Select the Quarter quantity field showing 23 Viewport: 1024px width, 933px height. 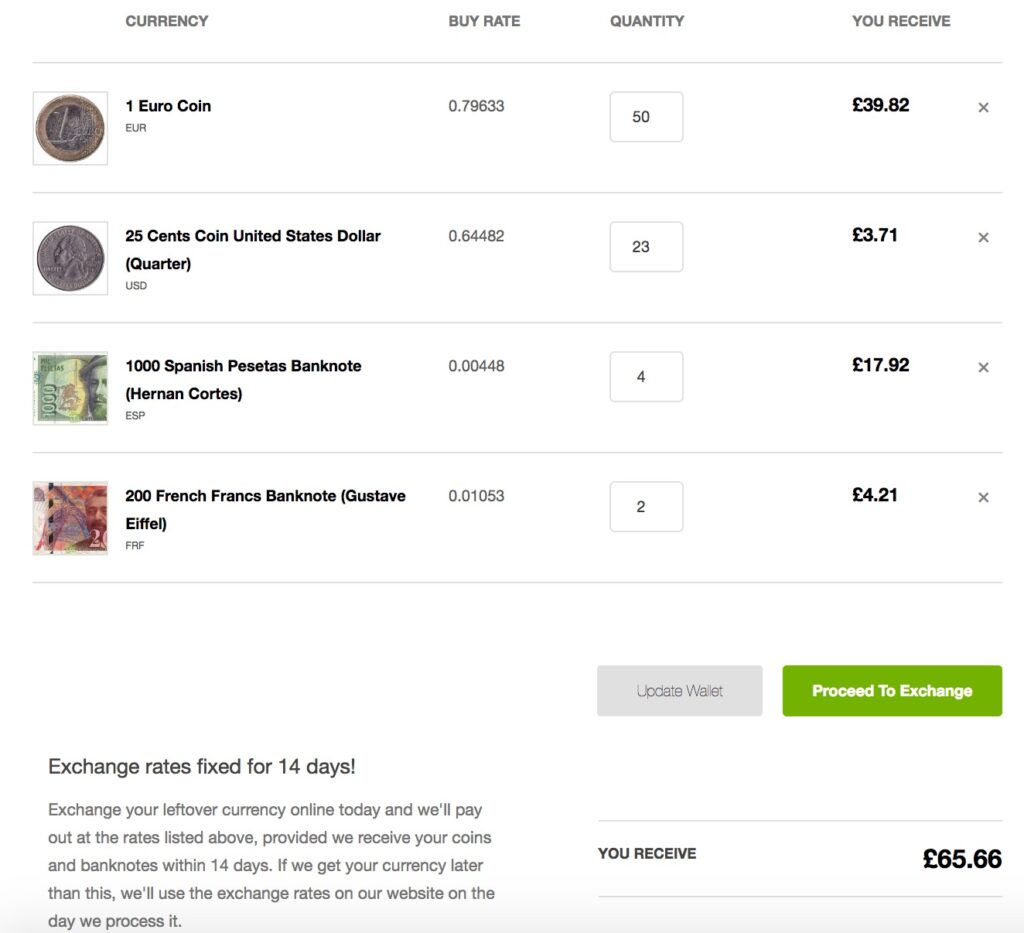(646, 246)
